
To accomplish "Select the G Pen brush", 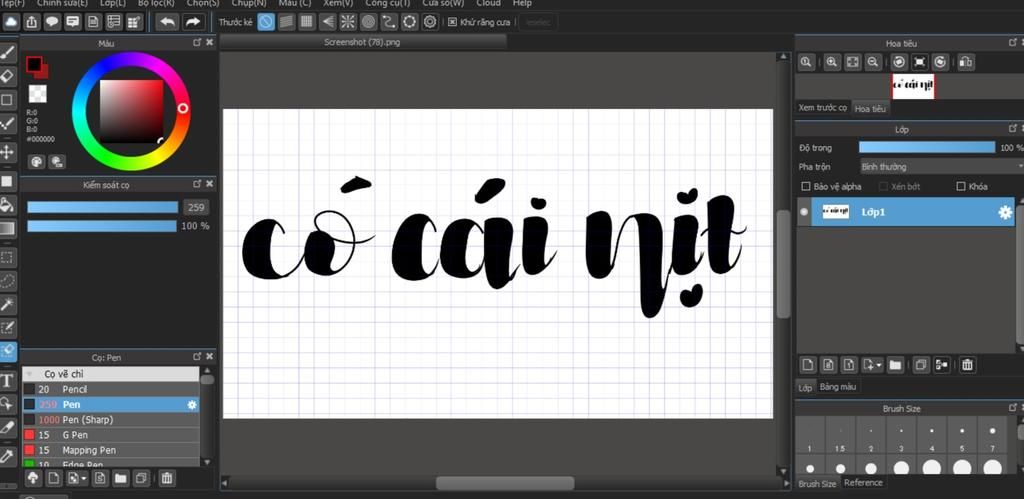I will coord(111,435).
